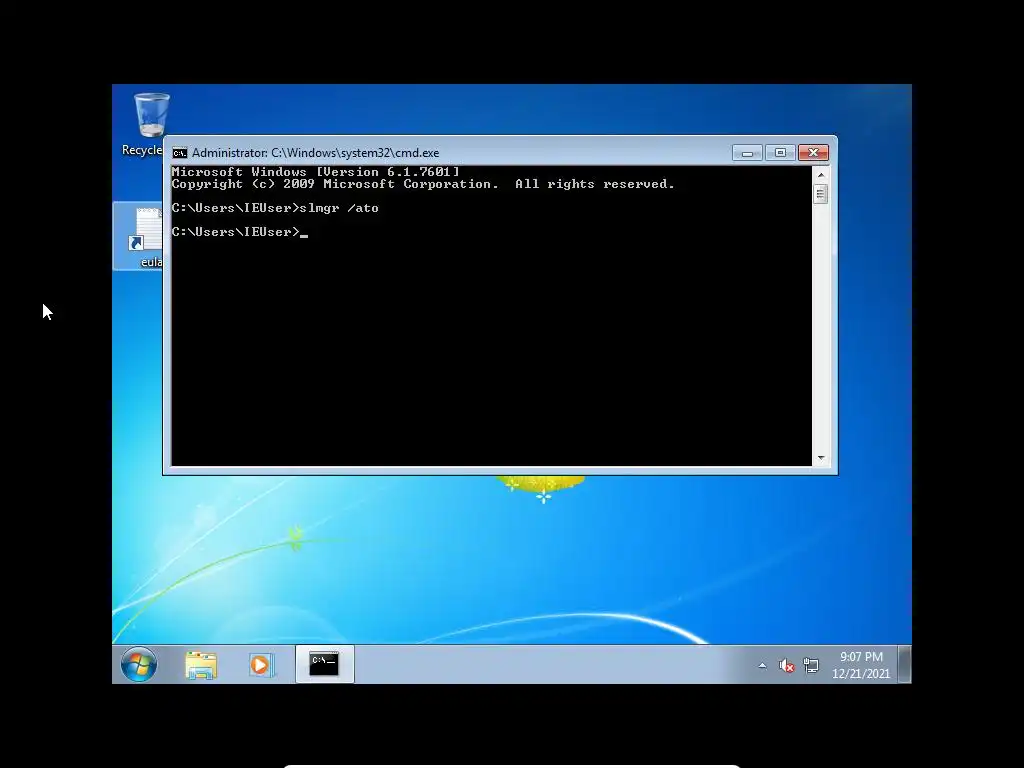This screenshot has height=768, width=1024.
Task: Click the Microsoft Windows Version line
Action: [315, 172]
